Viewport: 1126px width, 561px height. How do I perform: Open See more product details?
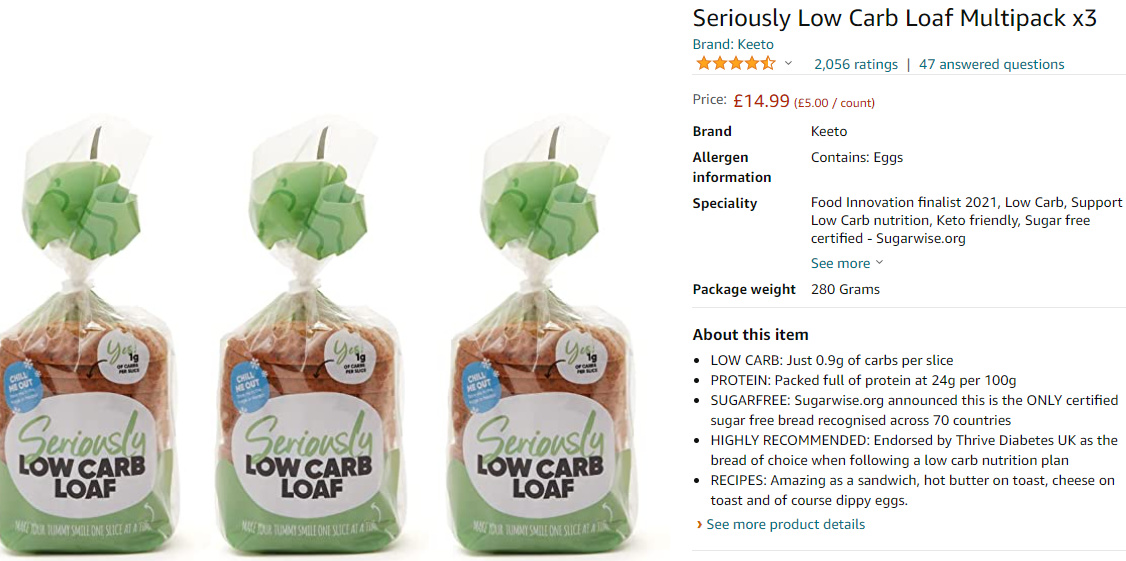tap(785, 524)
